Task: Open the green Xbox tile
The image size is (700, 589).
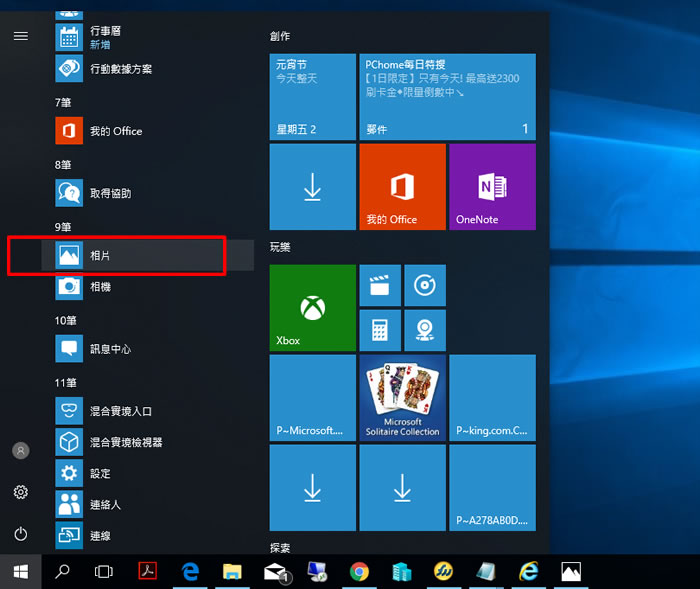Action: [312, 308]
